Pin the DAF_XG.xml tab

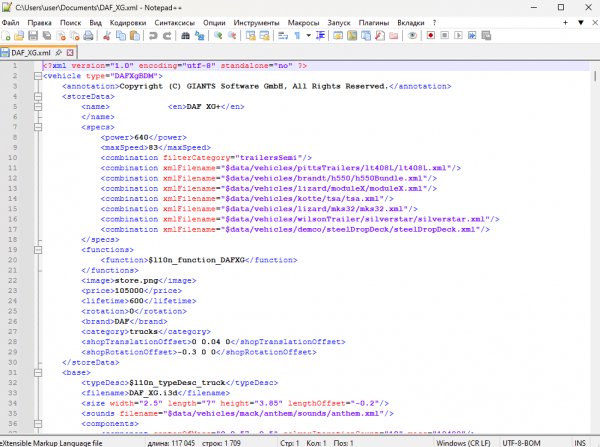59,52
